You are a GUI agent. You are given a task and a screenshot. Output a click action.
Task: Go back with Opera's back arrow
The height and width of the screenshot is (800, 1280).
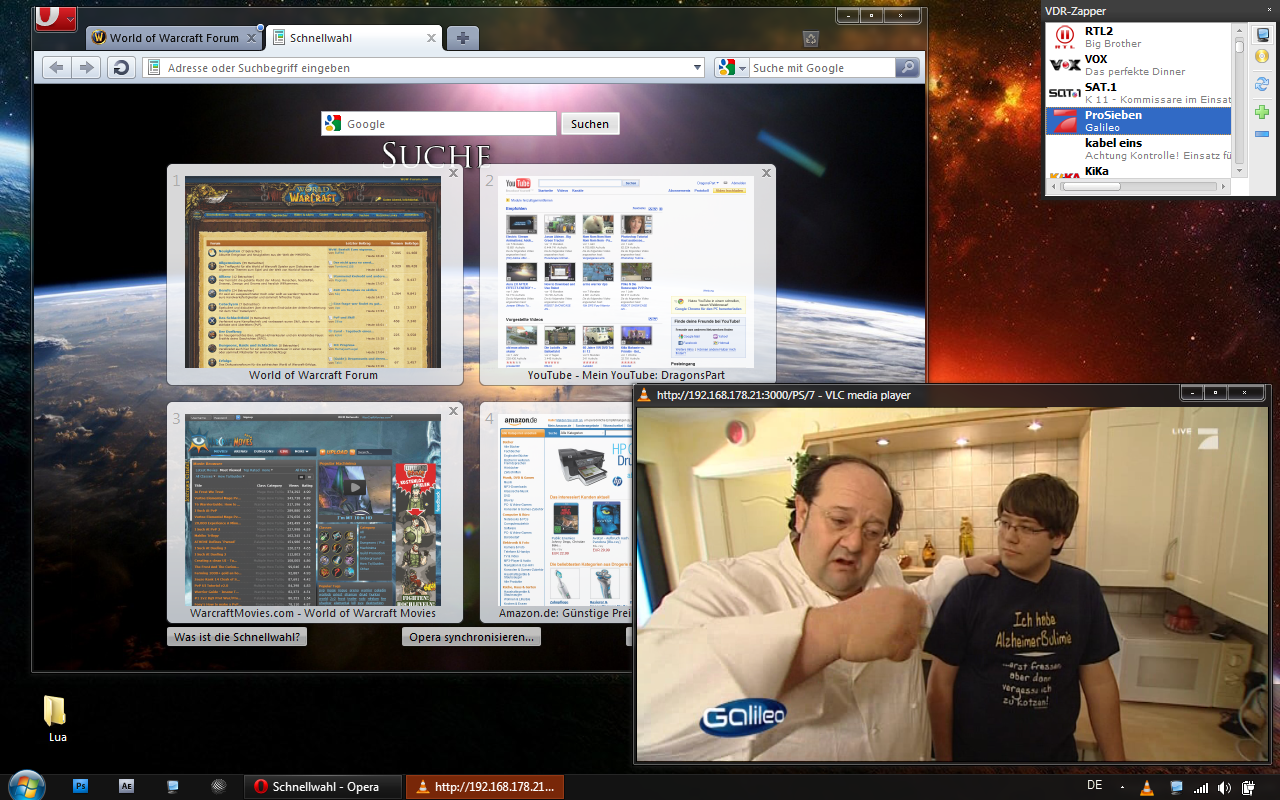coord(56,67)
